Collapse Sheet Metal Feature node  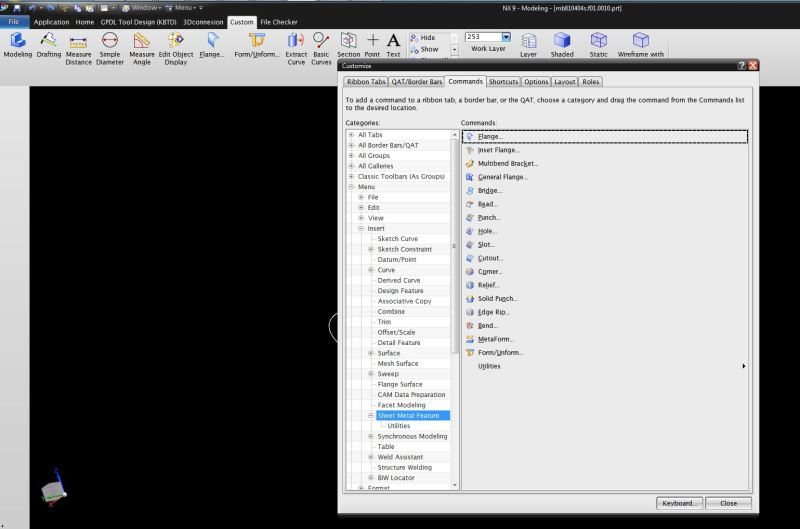tap(371, 416)
